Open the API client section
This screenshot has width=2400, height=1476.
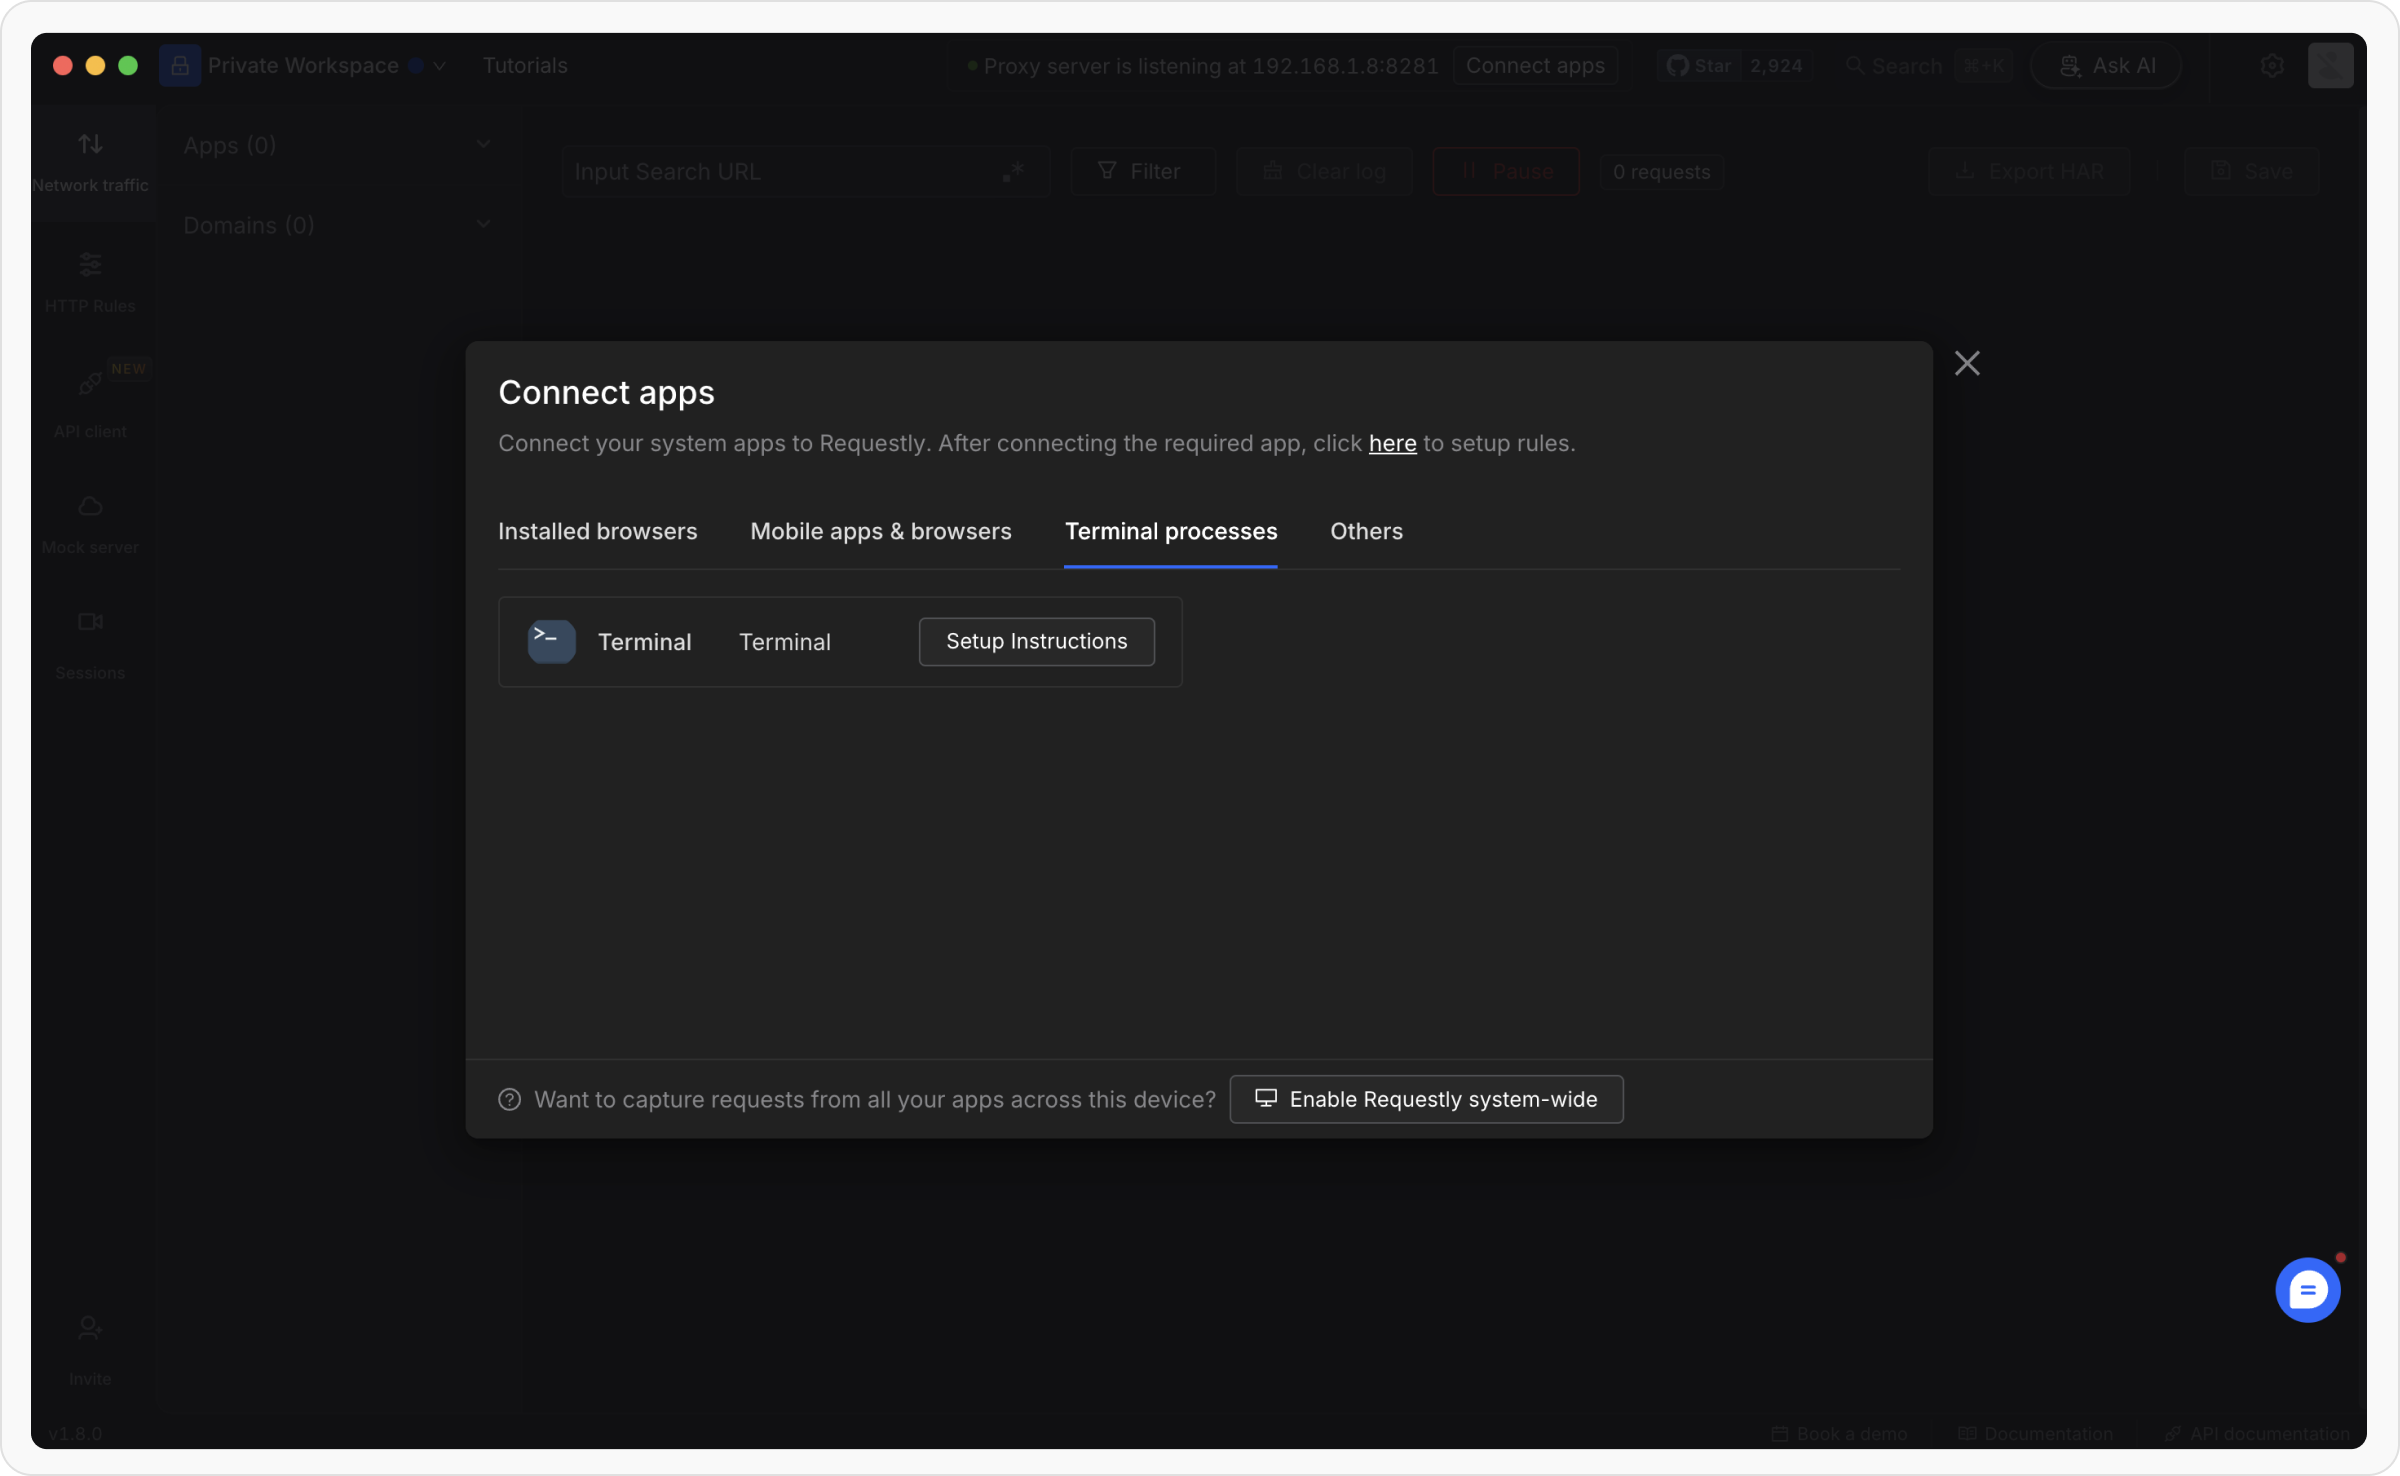[90, 385]
